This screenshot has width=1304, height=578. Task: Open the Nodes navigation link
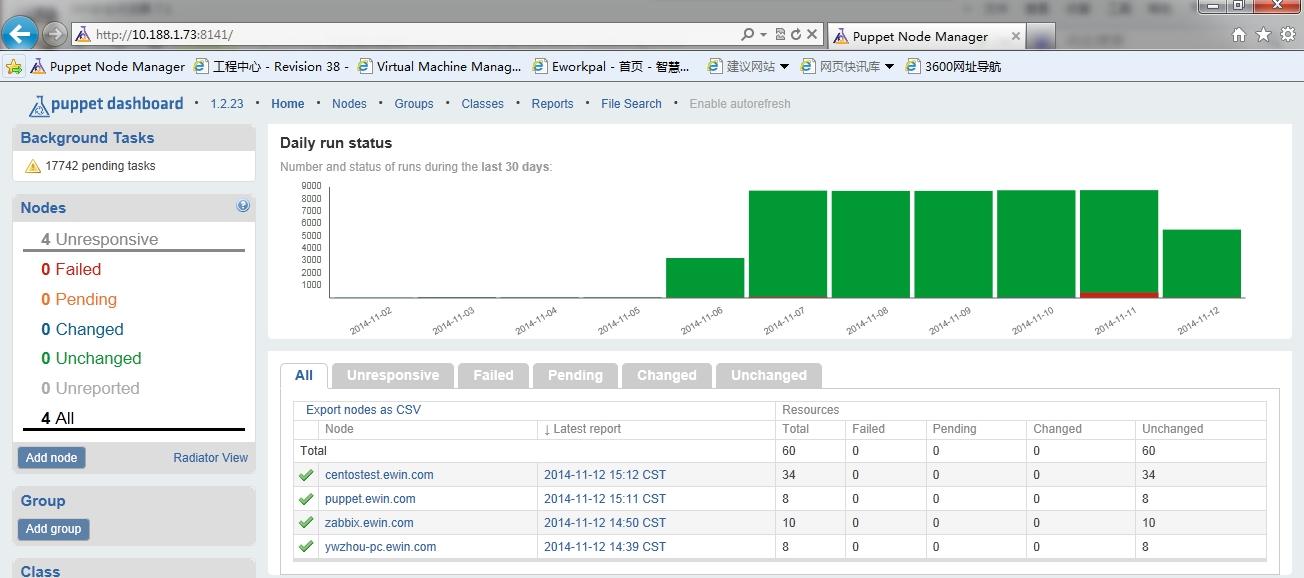[x=349, y=104]
